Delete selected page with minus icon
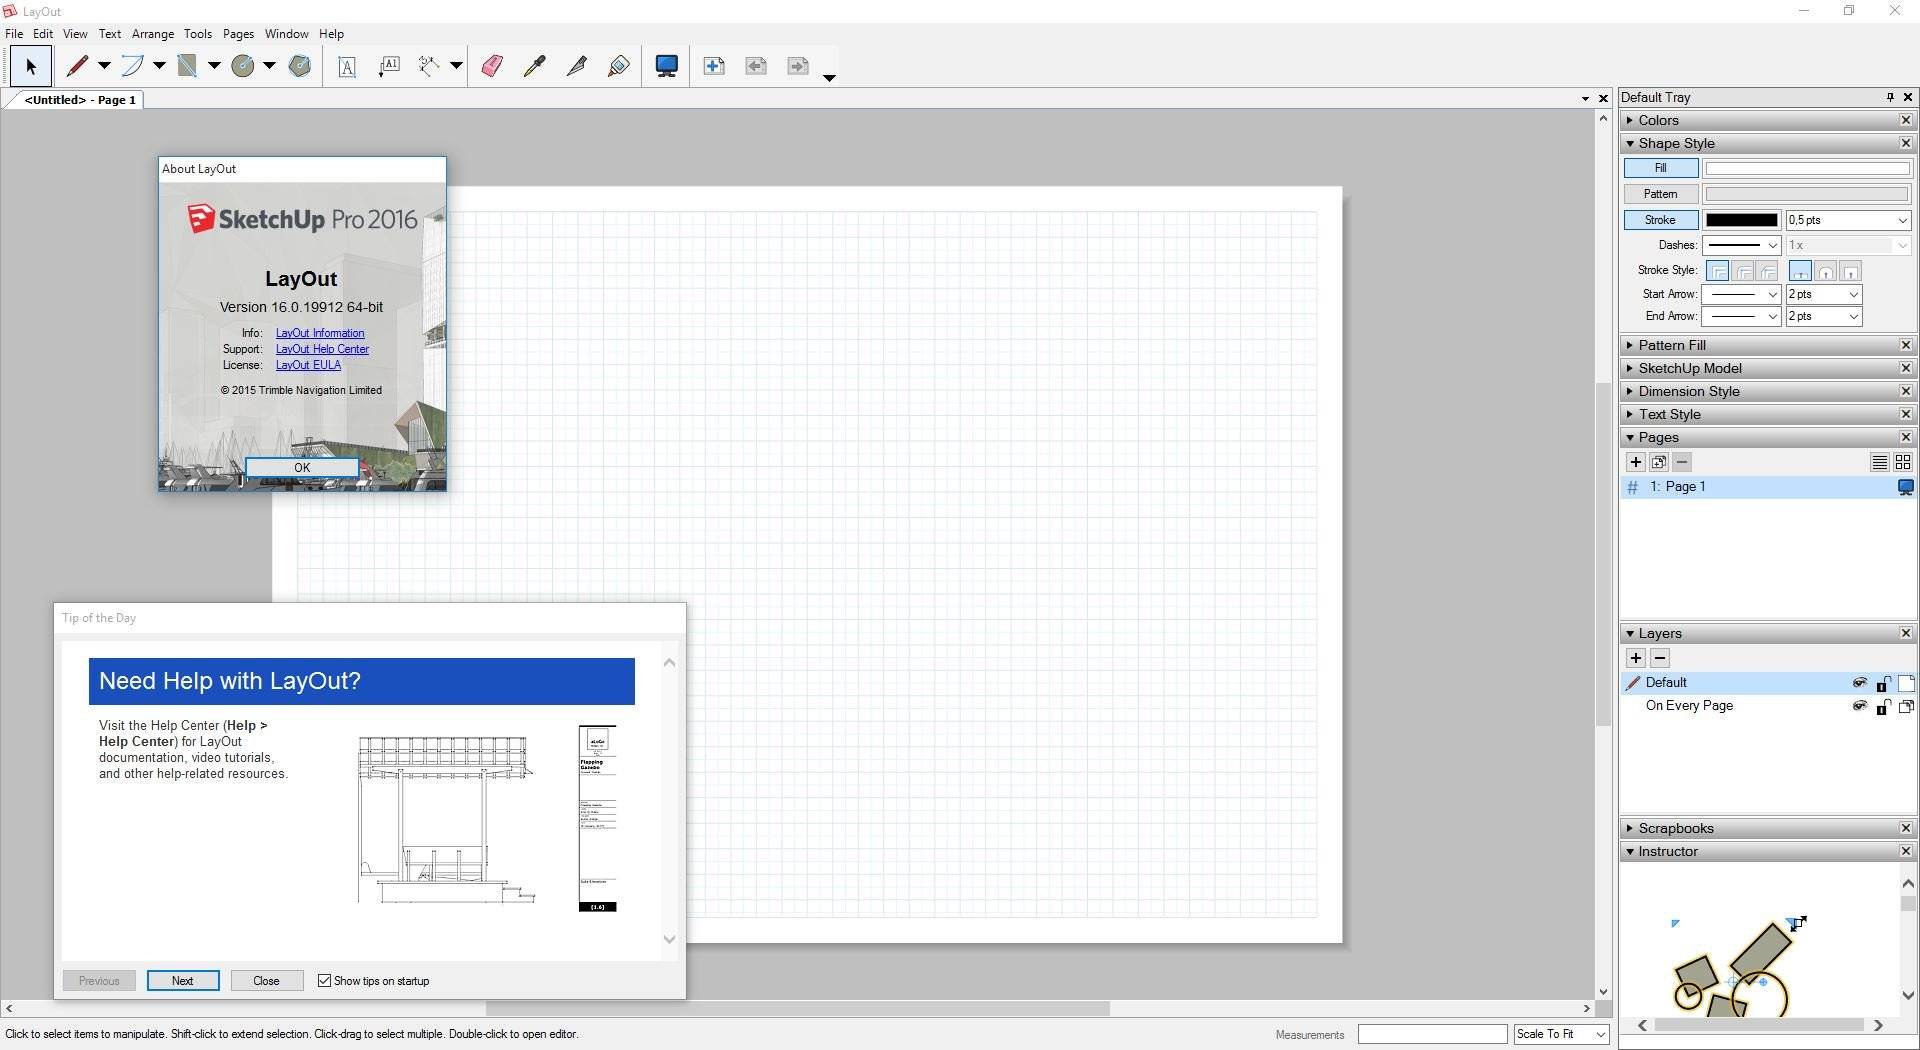The image size is (1920, 1050). point(1682,462)
